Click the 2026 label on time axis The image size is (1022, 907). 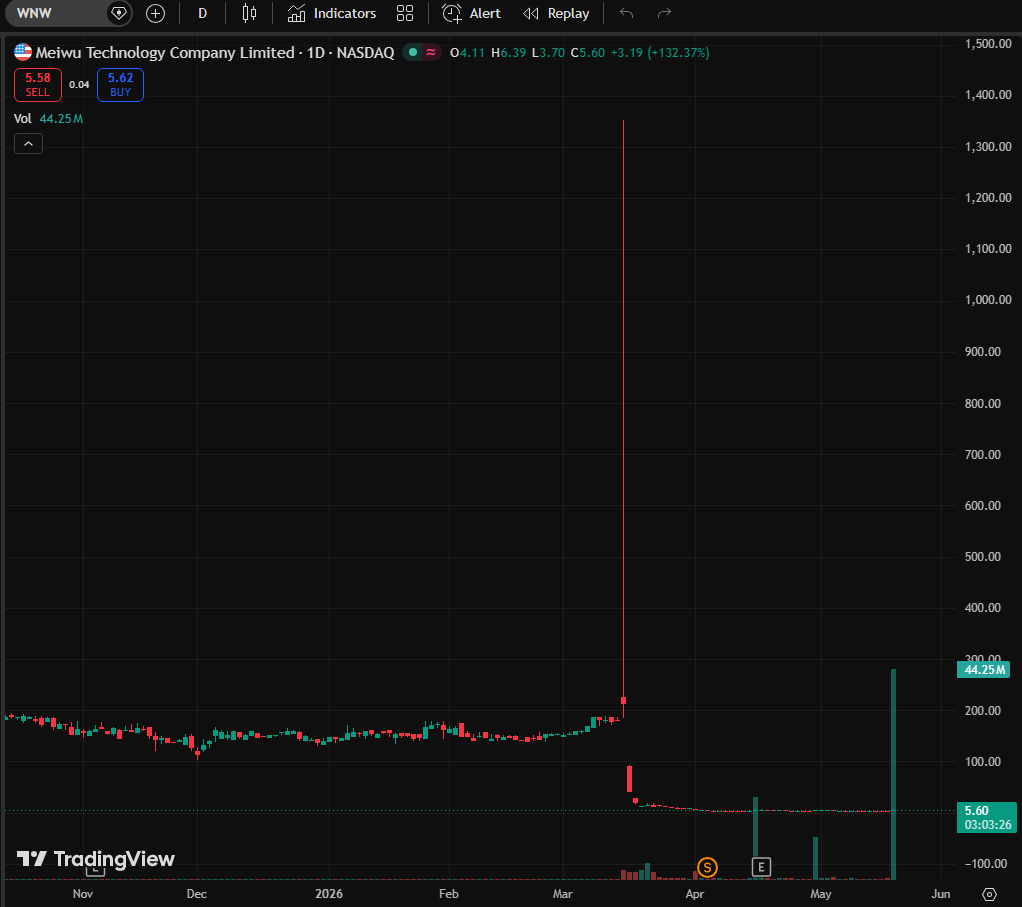pos(329,893)
